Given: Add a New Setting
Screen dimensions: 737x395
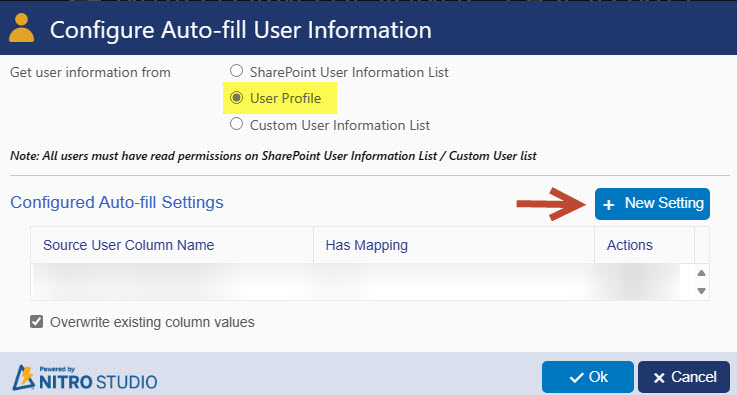Looking at the screenshot, I should point(652,204).
